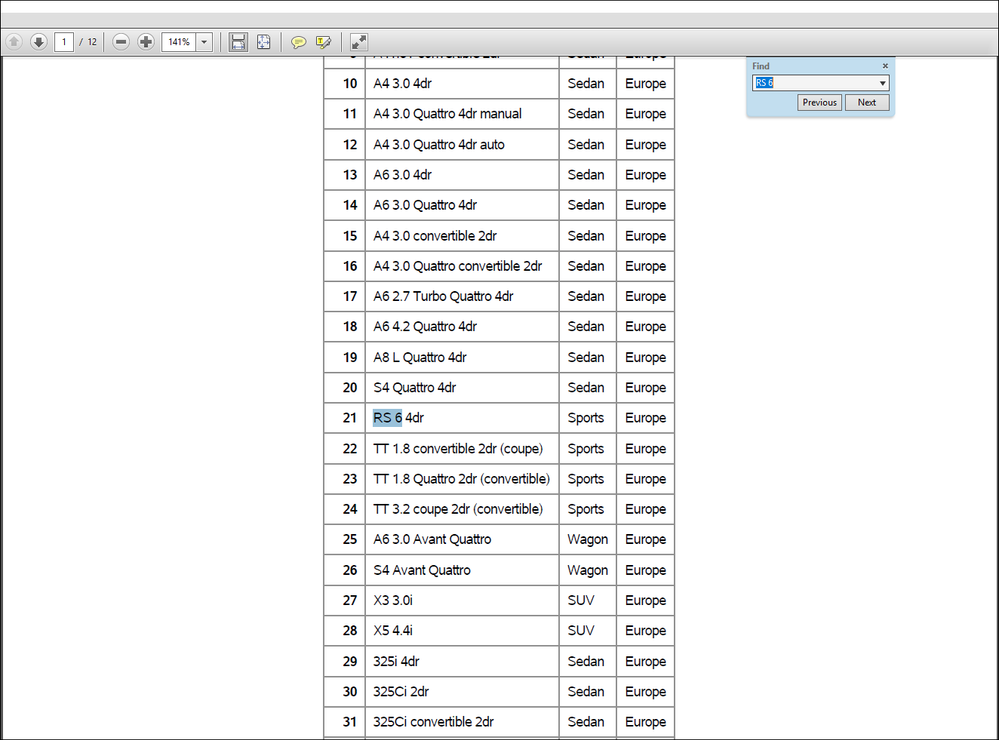
Task: Click highlighted 'RS 6' search result
Action: click(387, 418)
